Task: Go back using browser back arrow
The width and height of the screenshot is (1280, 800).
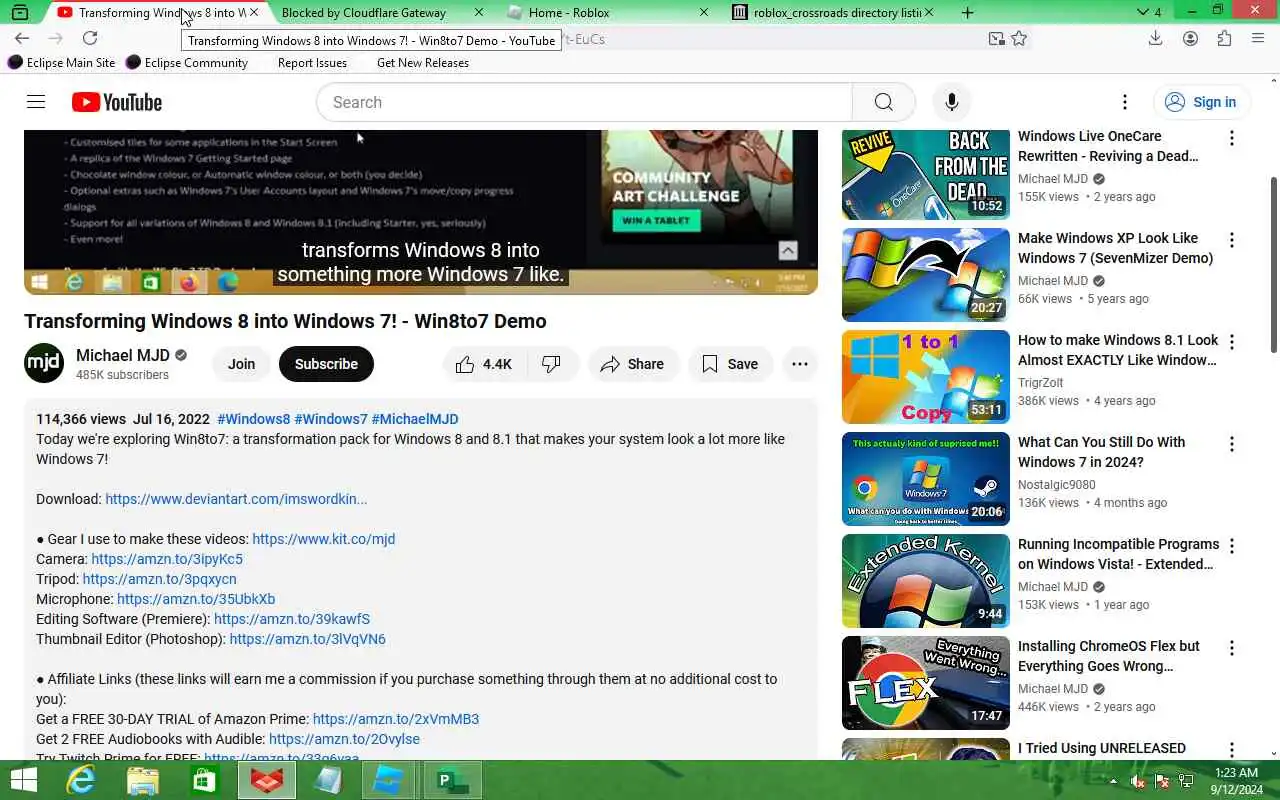Action: 22,38
